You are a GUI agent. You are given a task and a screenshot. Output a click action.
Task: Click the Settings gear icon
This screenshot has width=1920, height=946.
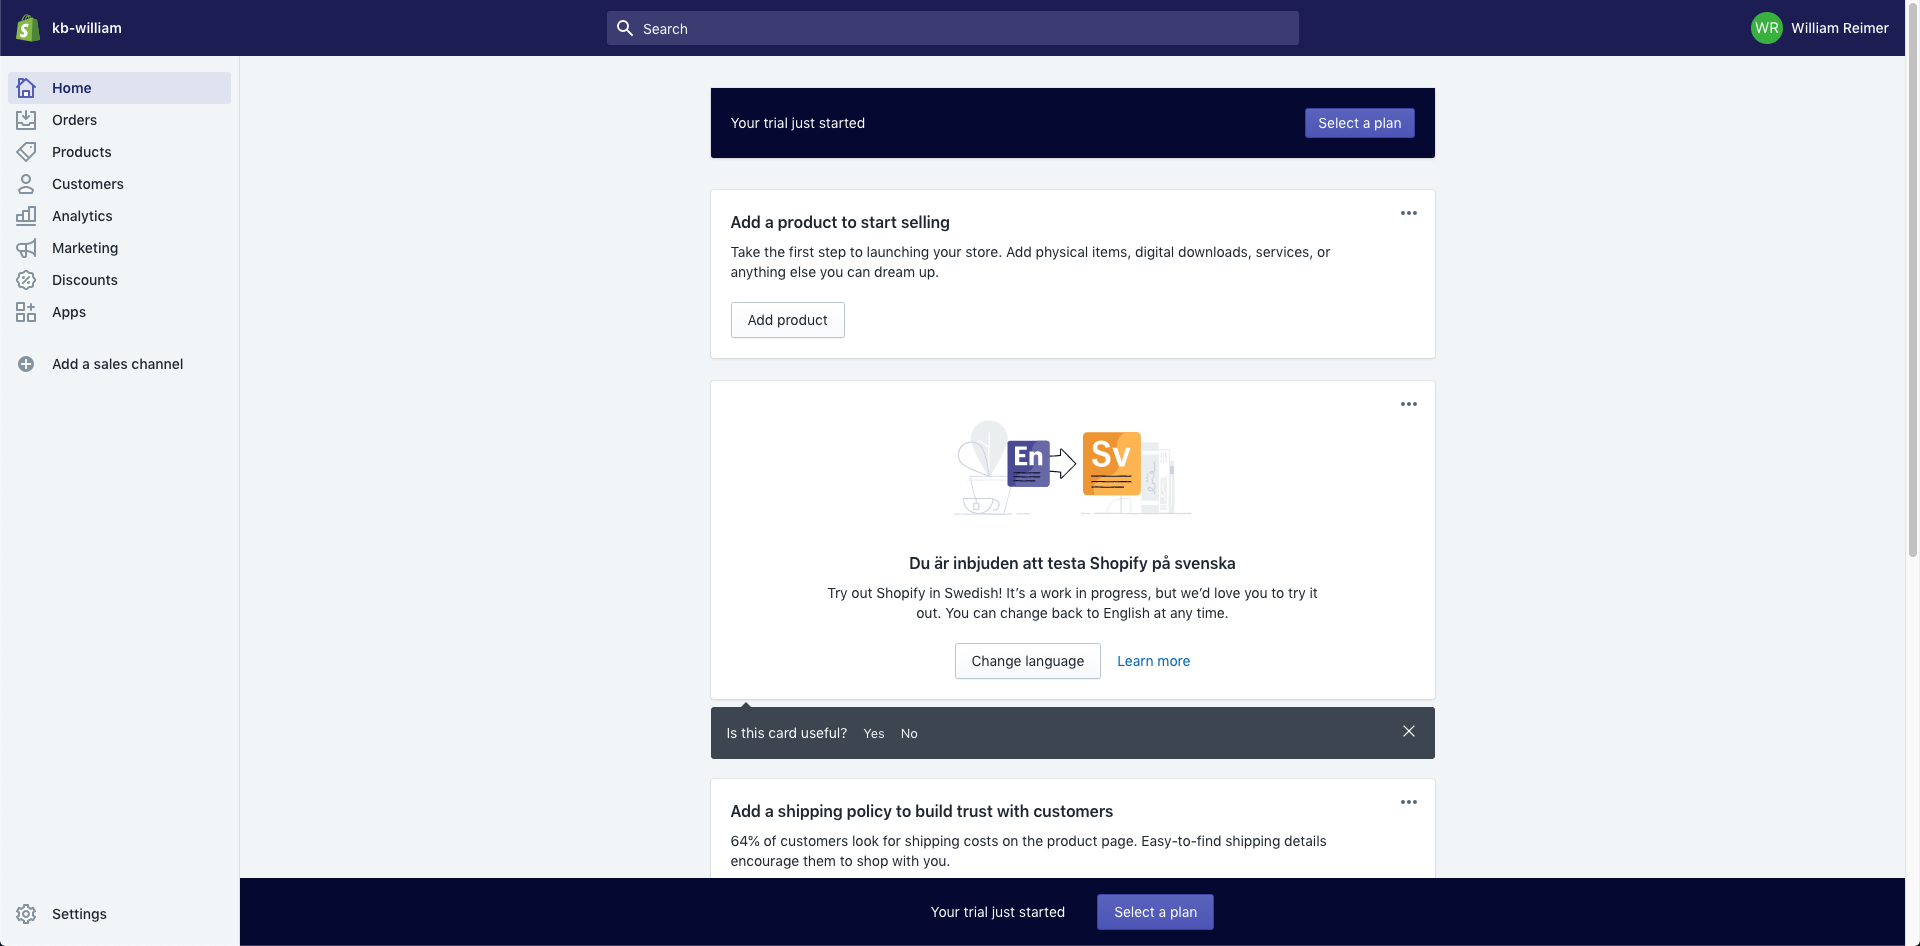tap(26, 914)
